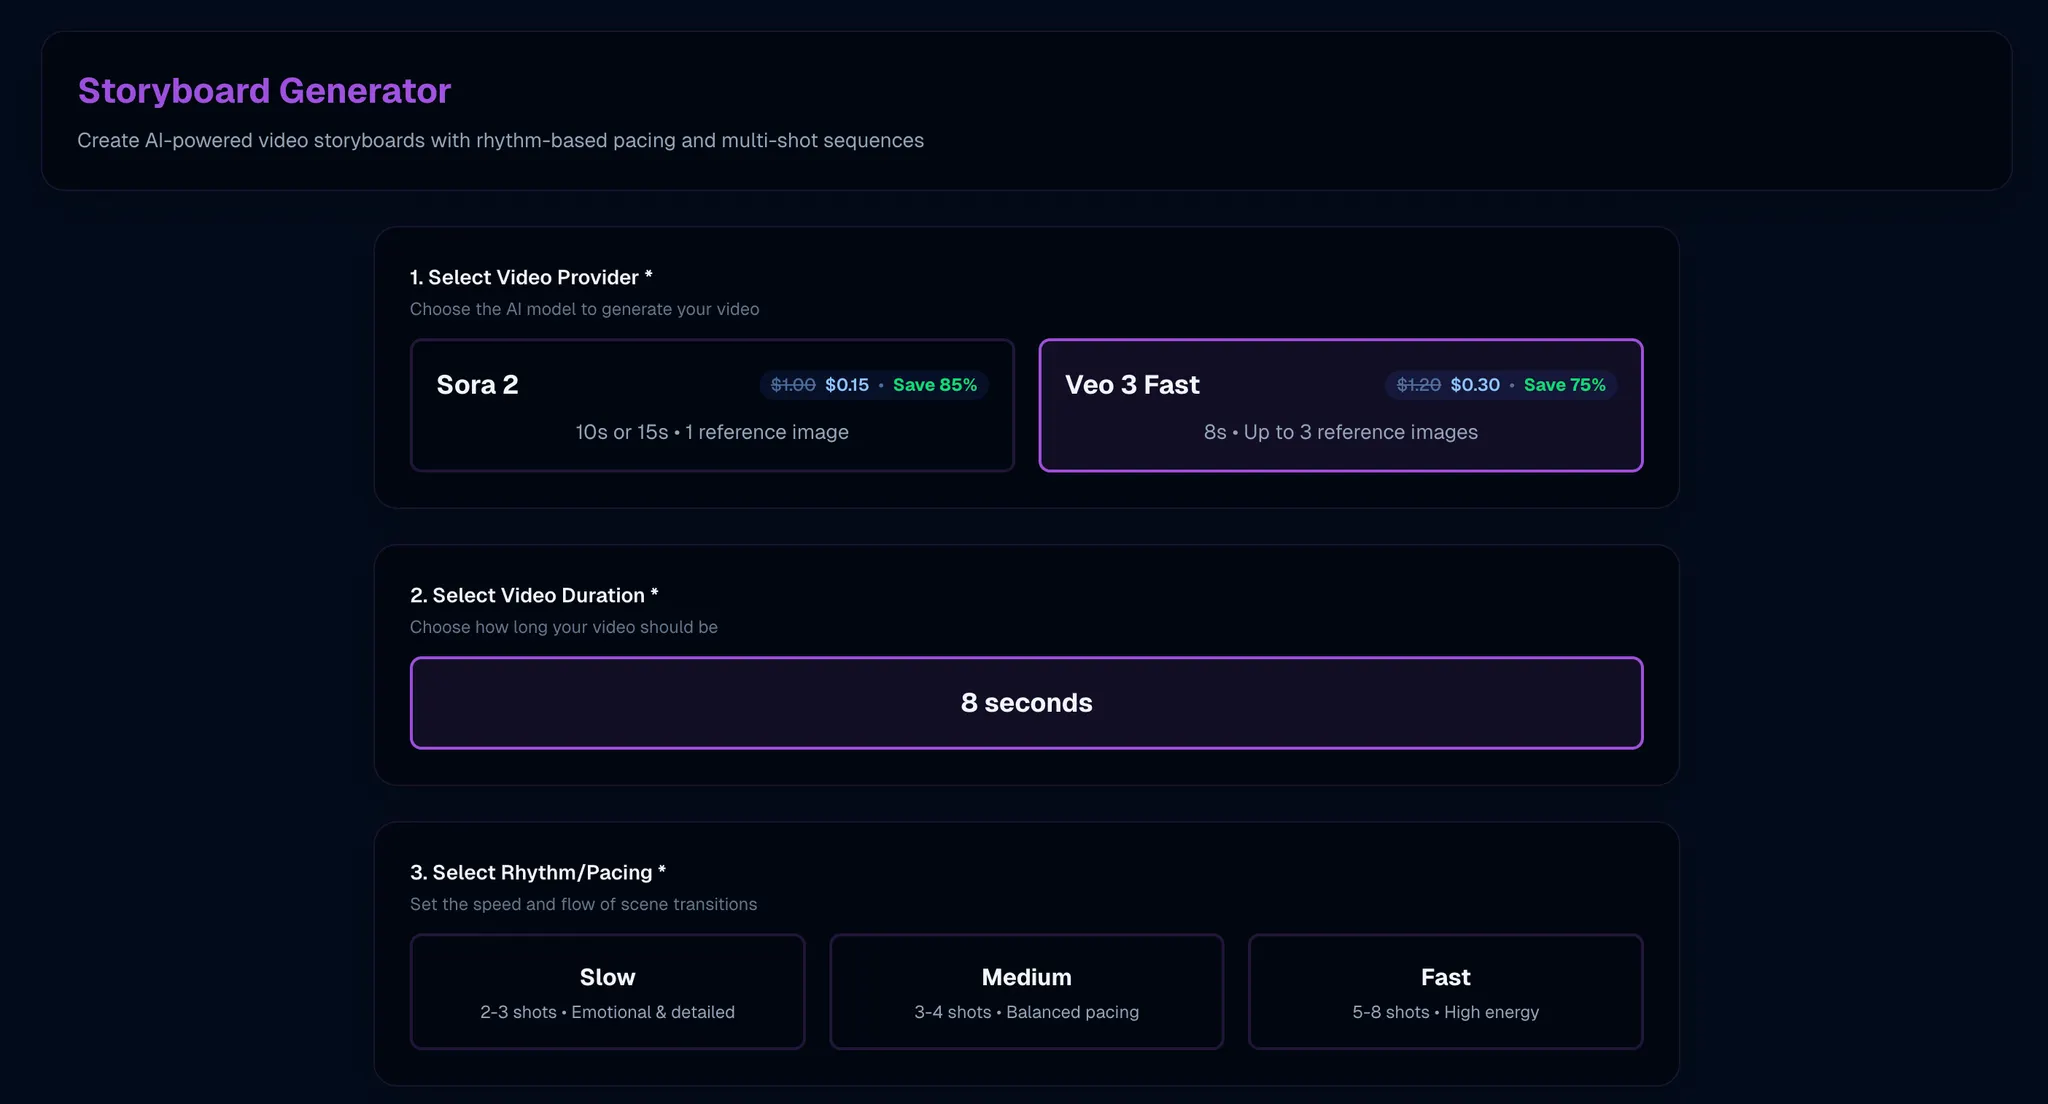Click the '2-3 shots • Emotional & detailed' description
Image resolution: width=2048 pixels, height=1104 pixels.
click(x=607, y=1012)
